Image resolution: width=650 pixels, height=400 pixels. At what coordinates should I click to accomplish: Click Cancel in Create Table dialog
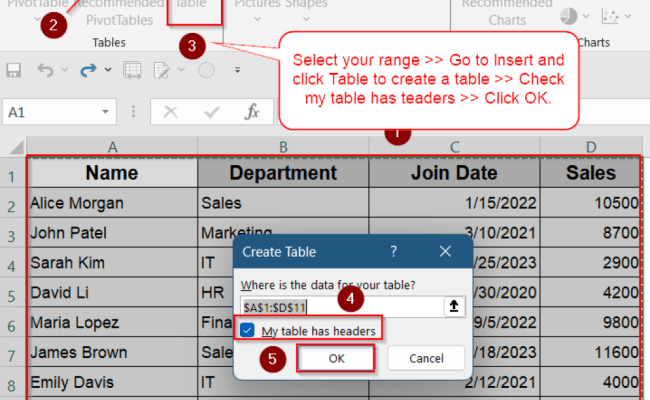coord(426,358)
